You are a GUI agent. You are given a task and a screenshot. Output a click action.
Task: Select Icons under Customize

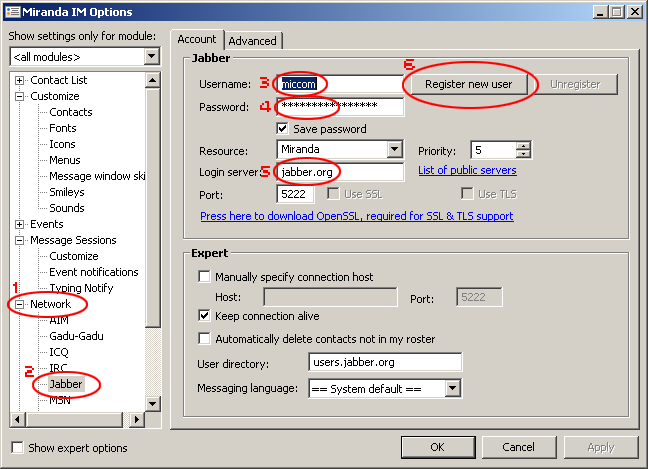click(62, 144)
